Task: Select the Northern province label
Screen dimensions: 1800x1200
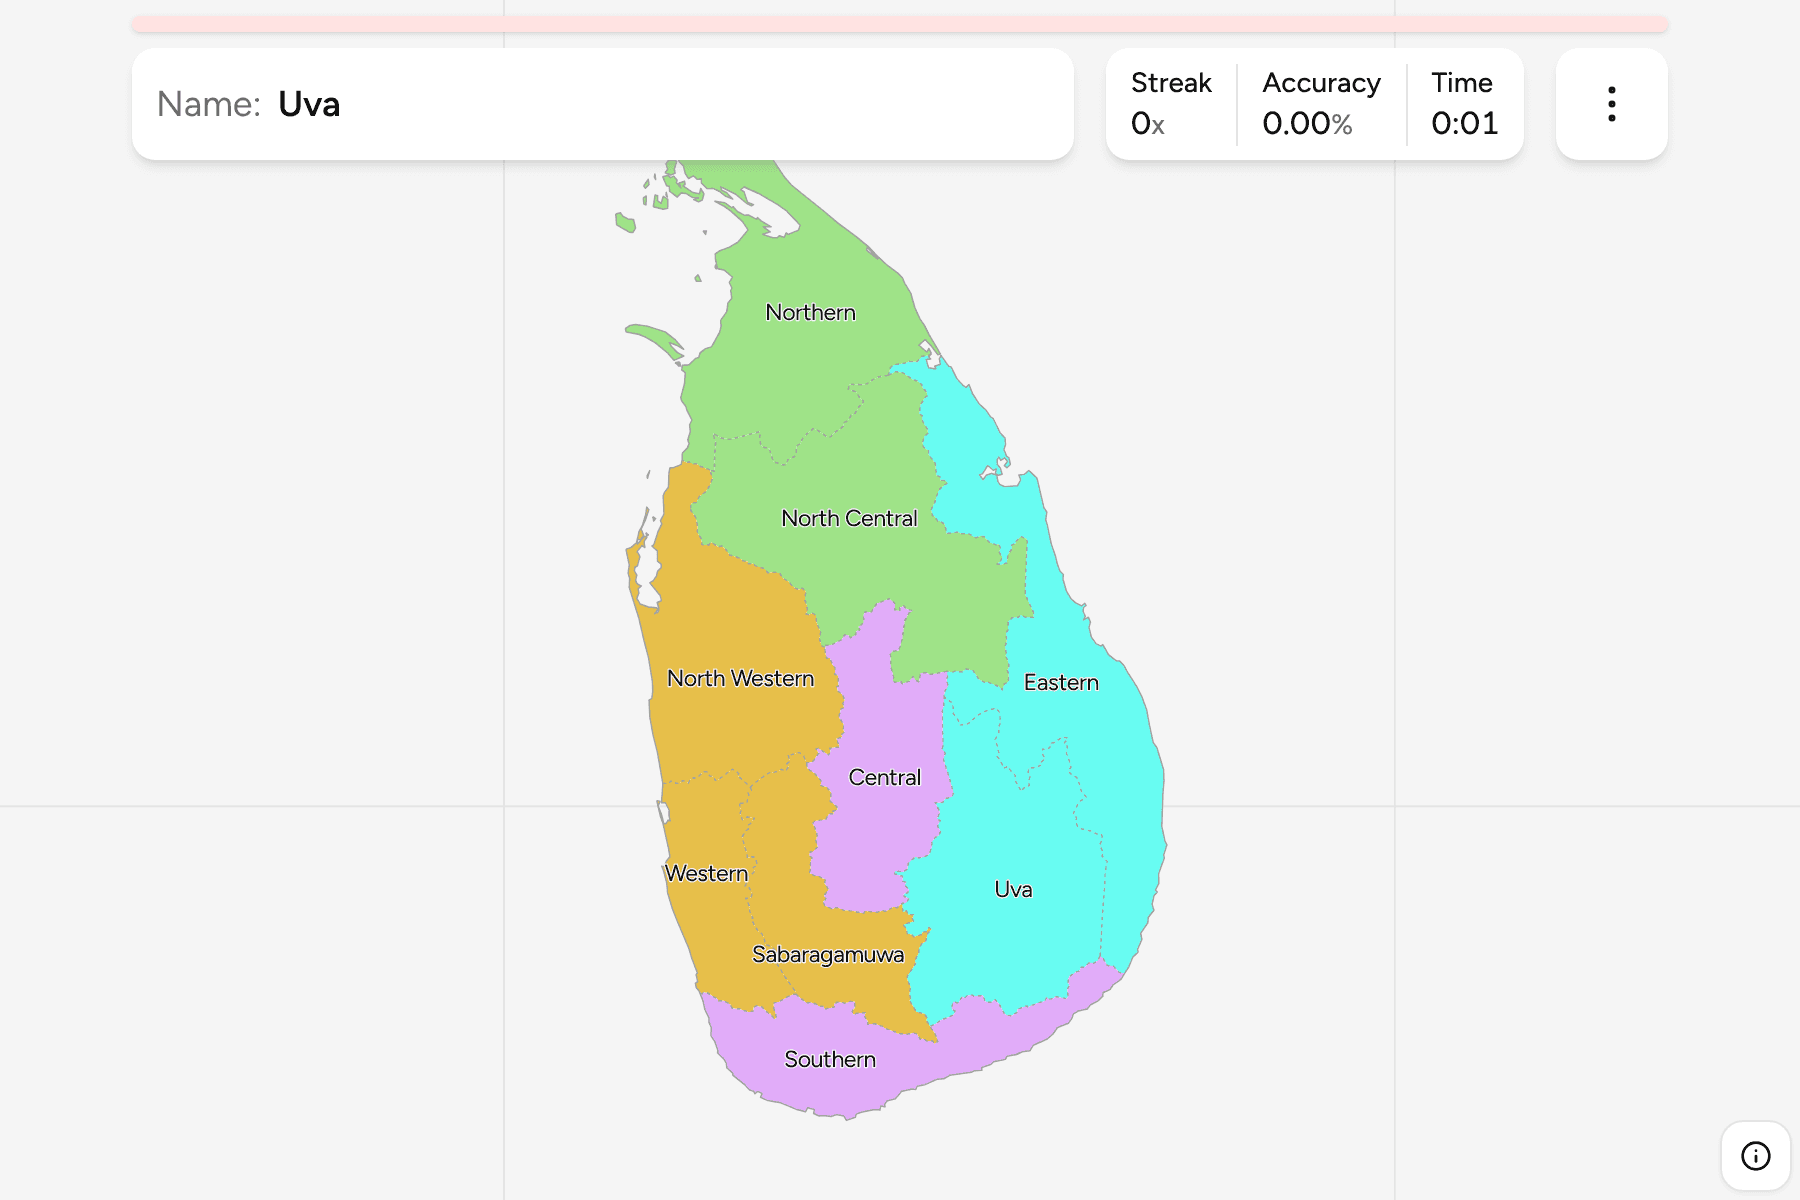Action: click(x=810, y=312)
